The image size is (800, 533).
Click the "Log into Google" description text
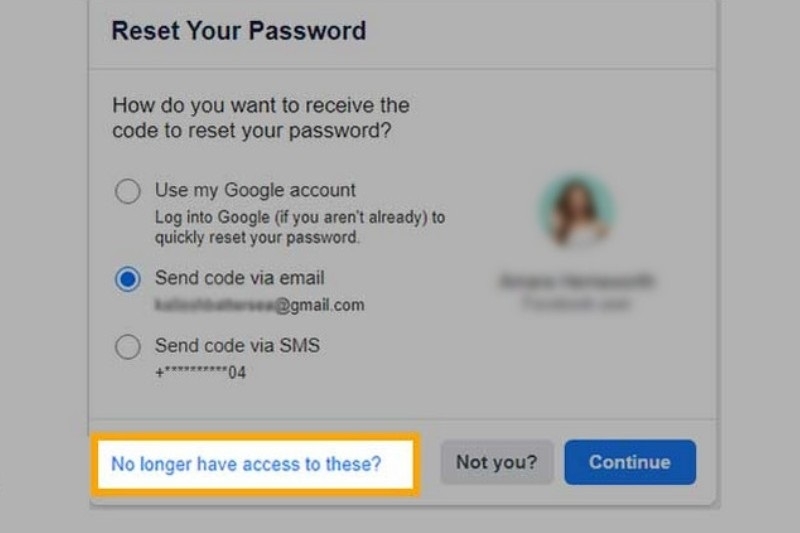[x=299, y=226]
